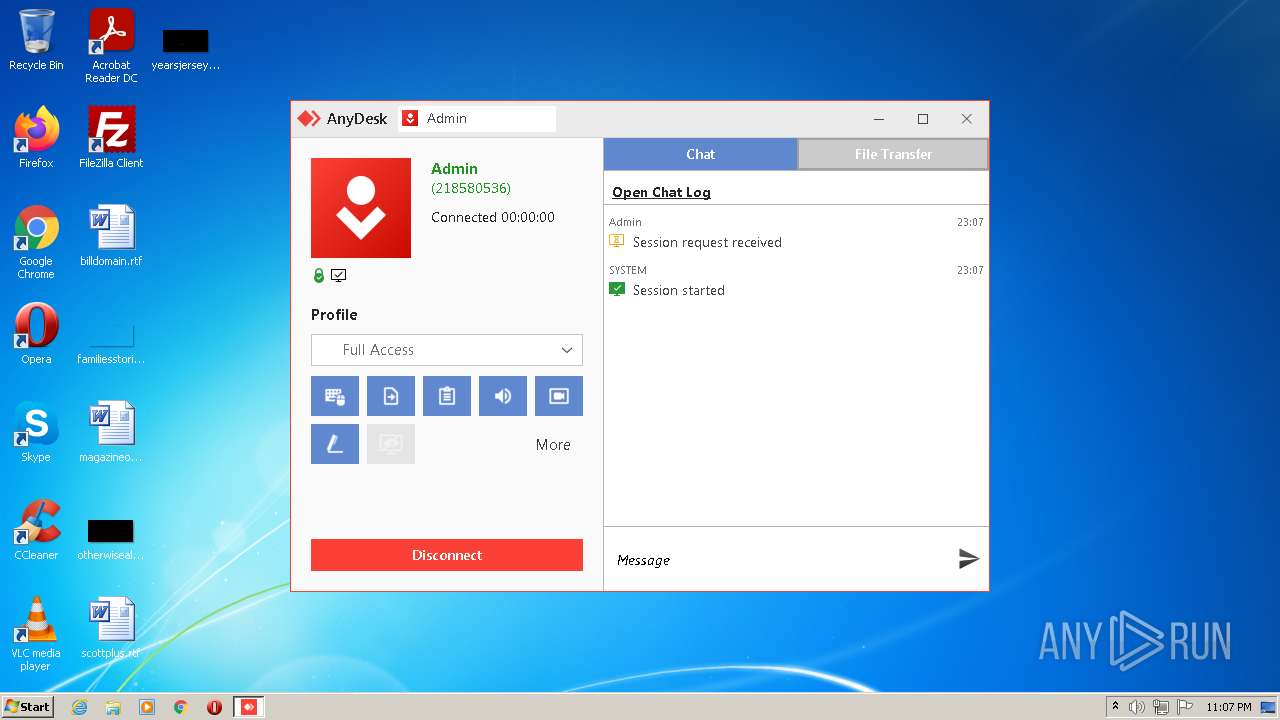Select the Opera desktop shortcut
This screenshot has height=720, width=1280.
click(x=36, y=334)
